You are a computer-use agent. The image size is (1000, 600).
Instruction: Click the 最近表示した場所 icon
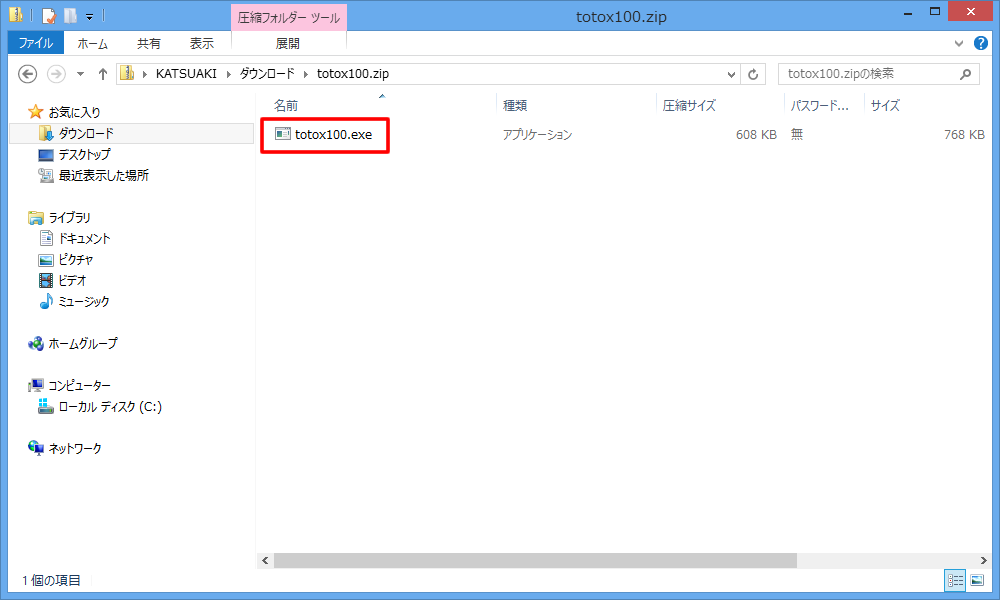[x=46, y=175]
